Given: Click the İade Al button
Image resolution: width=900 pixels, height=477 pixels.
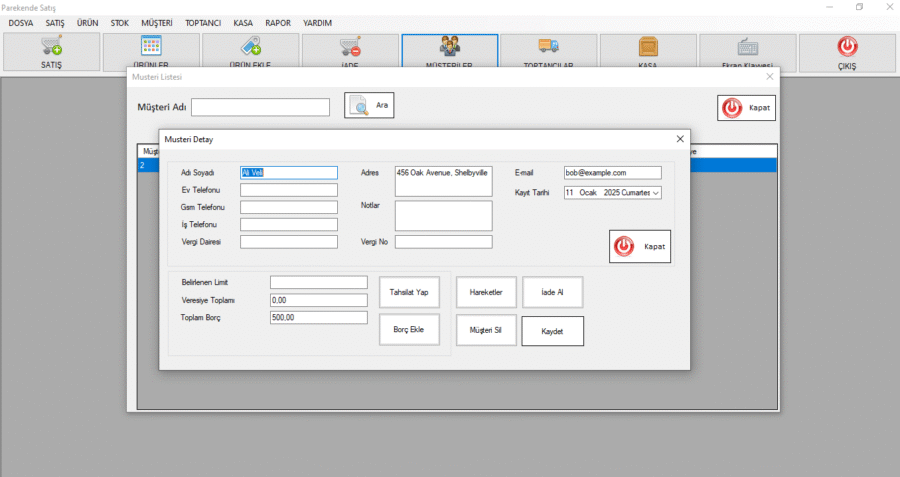Looking at the screenshot, I should (x=553, y=292).
